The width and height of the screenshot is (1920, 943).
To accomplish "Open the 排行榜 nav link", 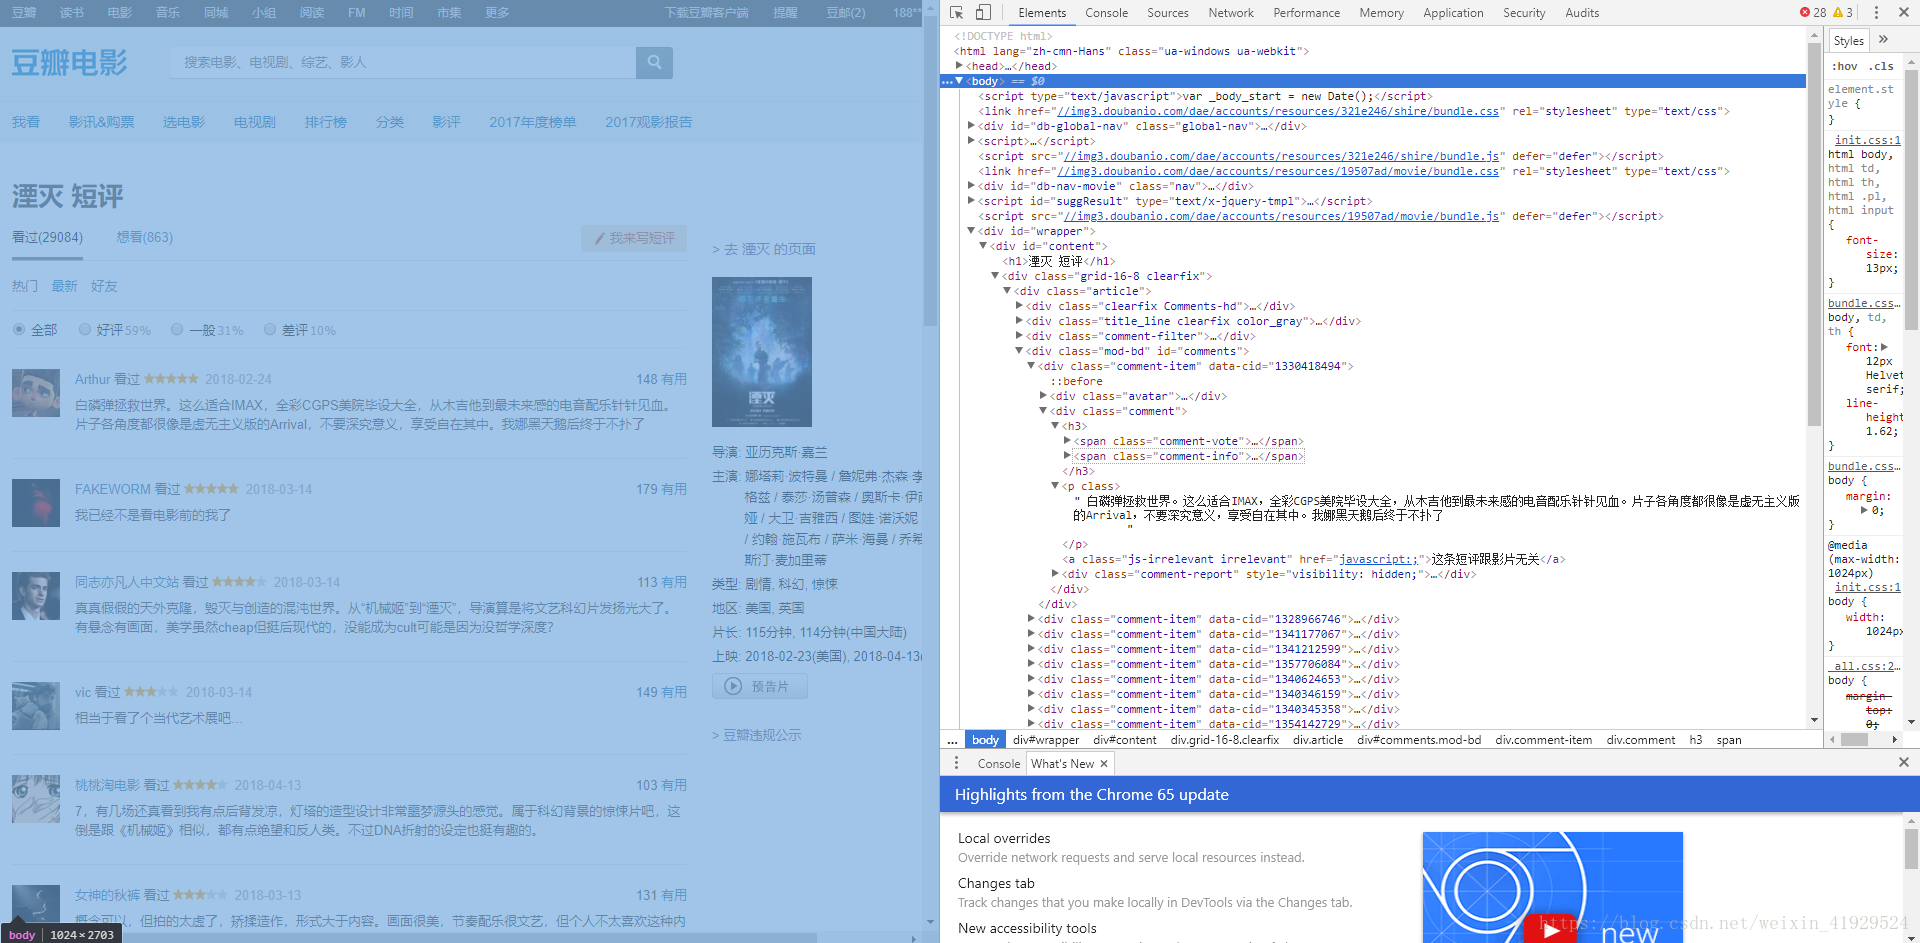I will 326,122.
